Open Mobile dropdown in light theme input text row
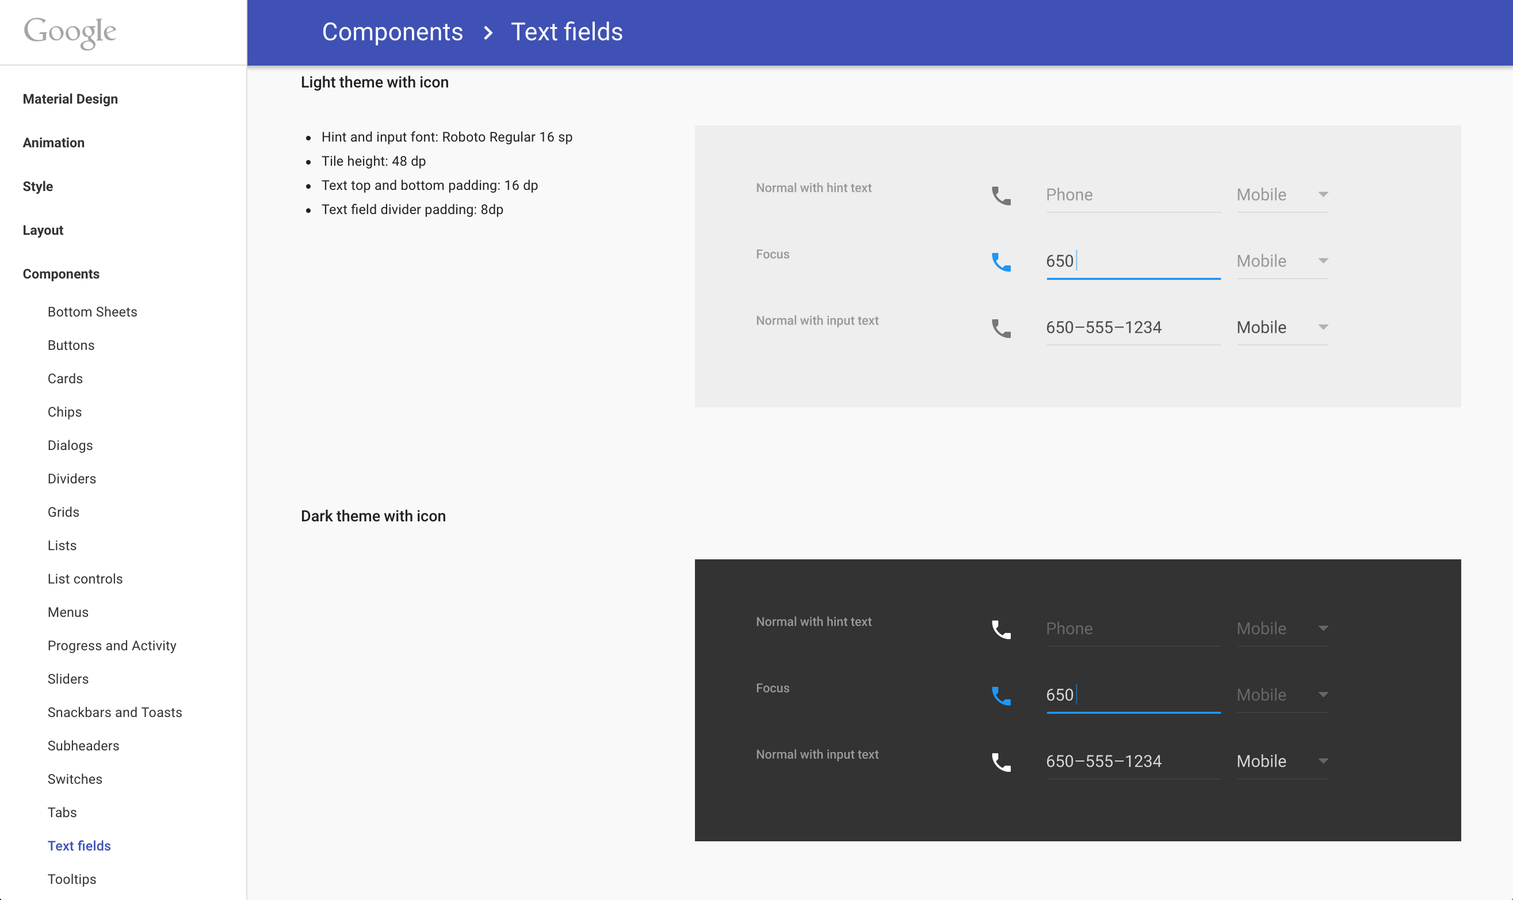Viewport: 1513px width, 900px height. pyautogui.click(x=1282, y=327)
